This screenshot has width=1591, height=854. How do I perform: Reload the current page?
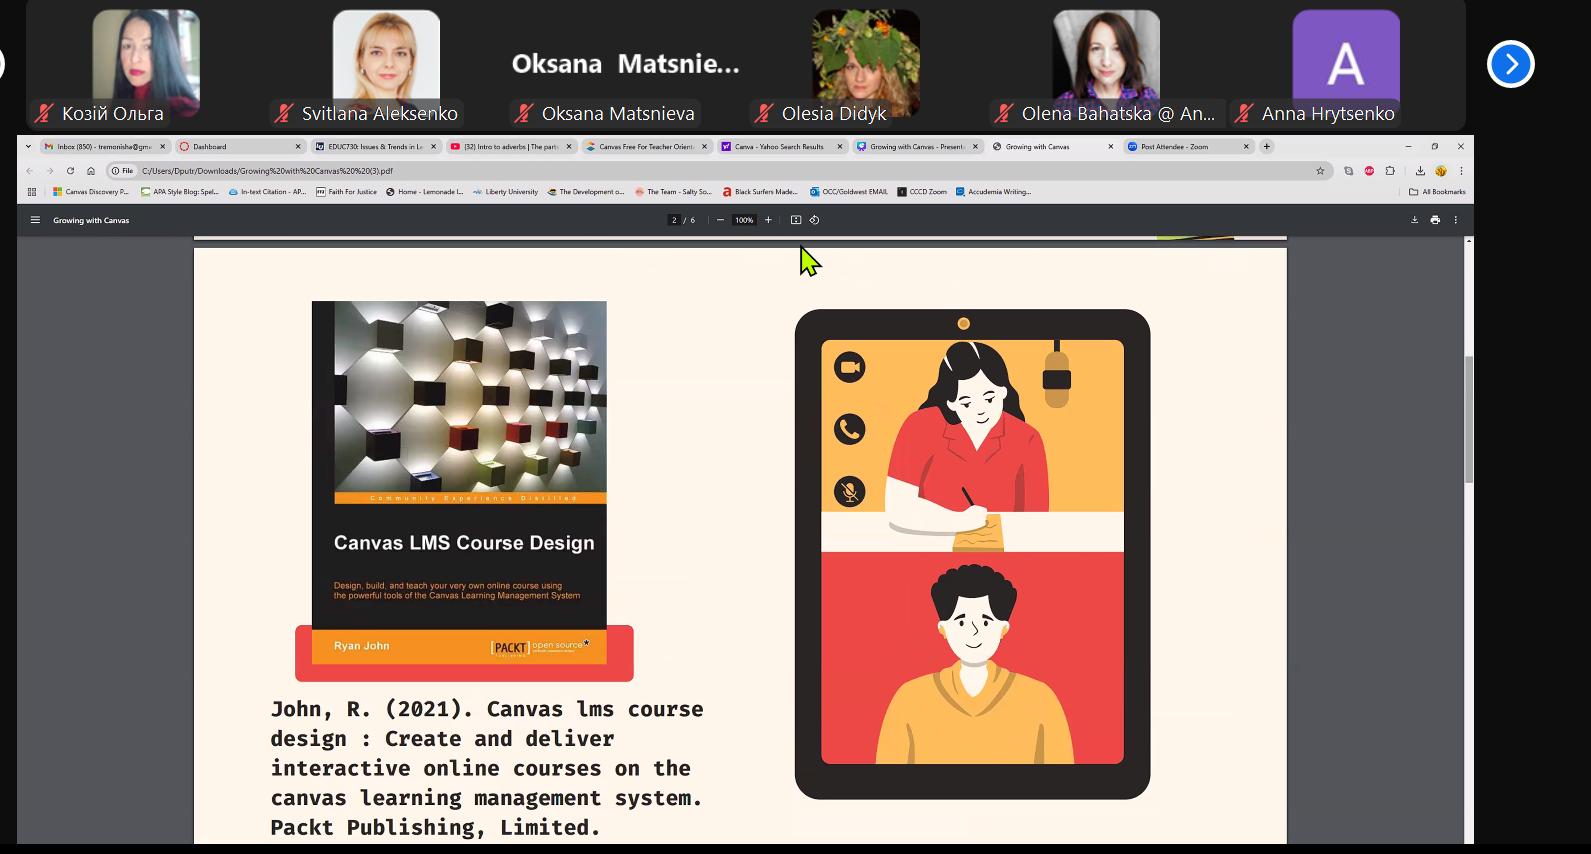(x=70, y=171)
